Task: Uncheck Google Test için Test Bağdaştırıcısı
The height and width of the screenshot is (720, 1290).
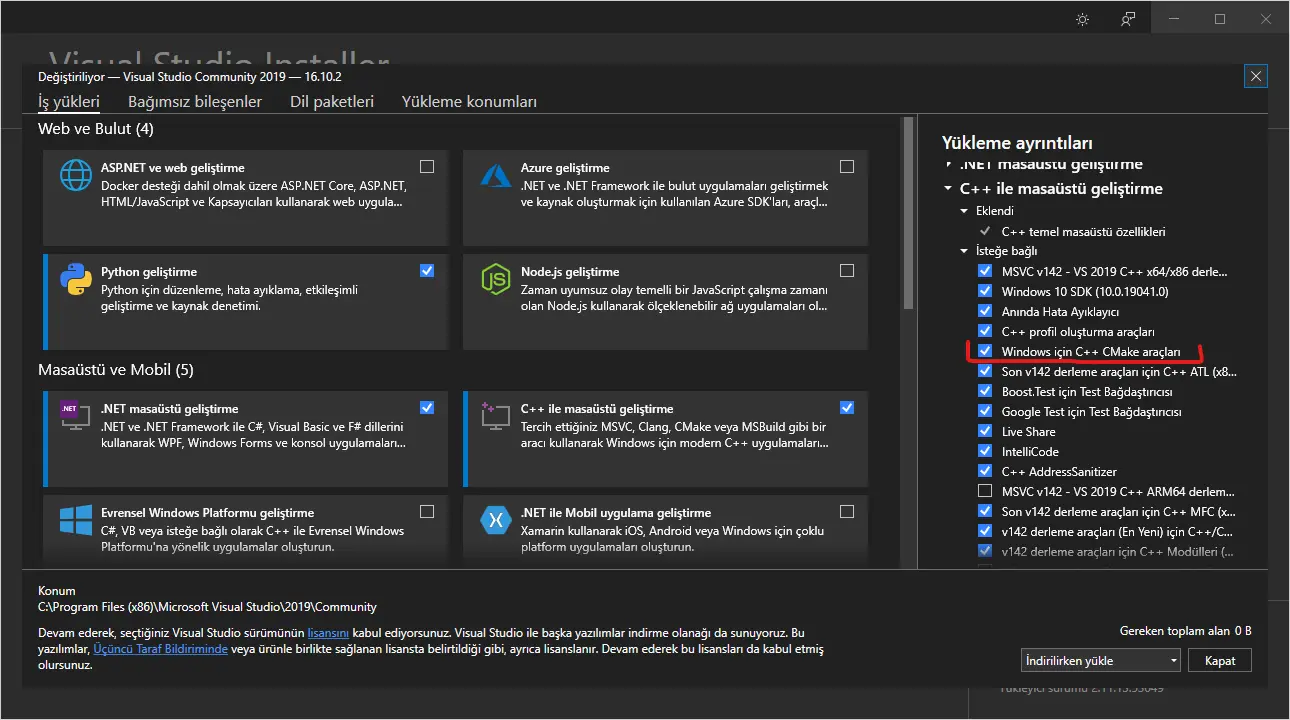Action: point(985,411)
